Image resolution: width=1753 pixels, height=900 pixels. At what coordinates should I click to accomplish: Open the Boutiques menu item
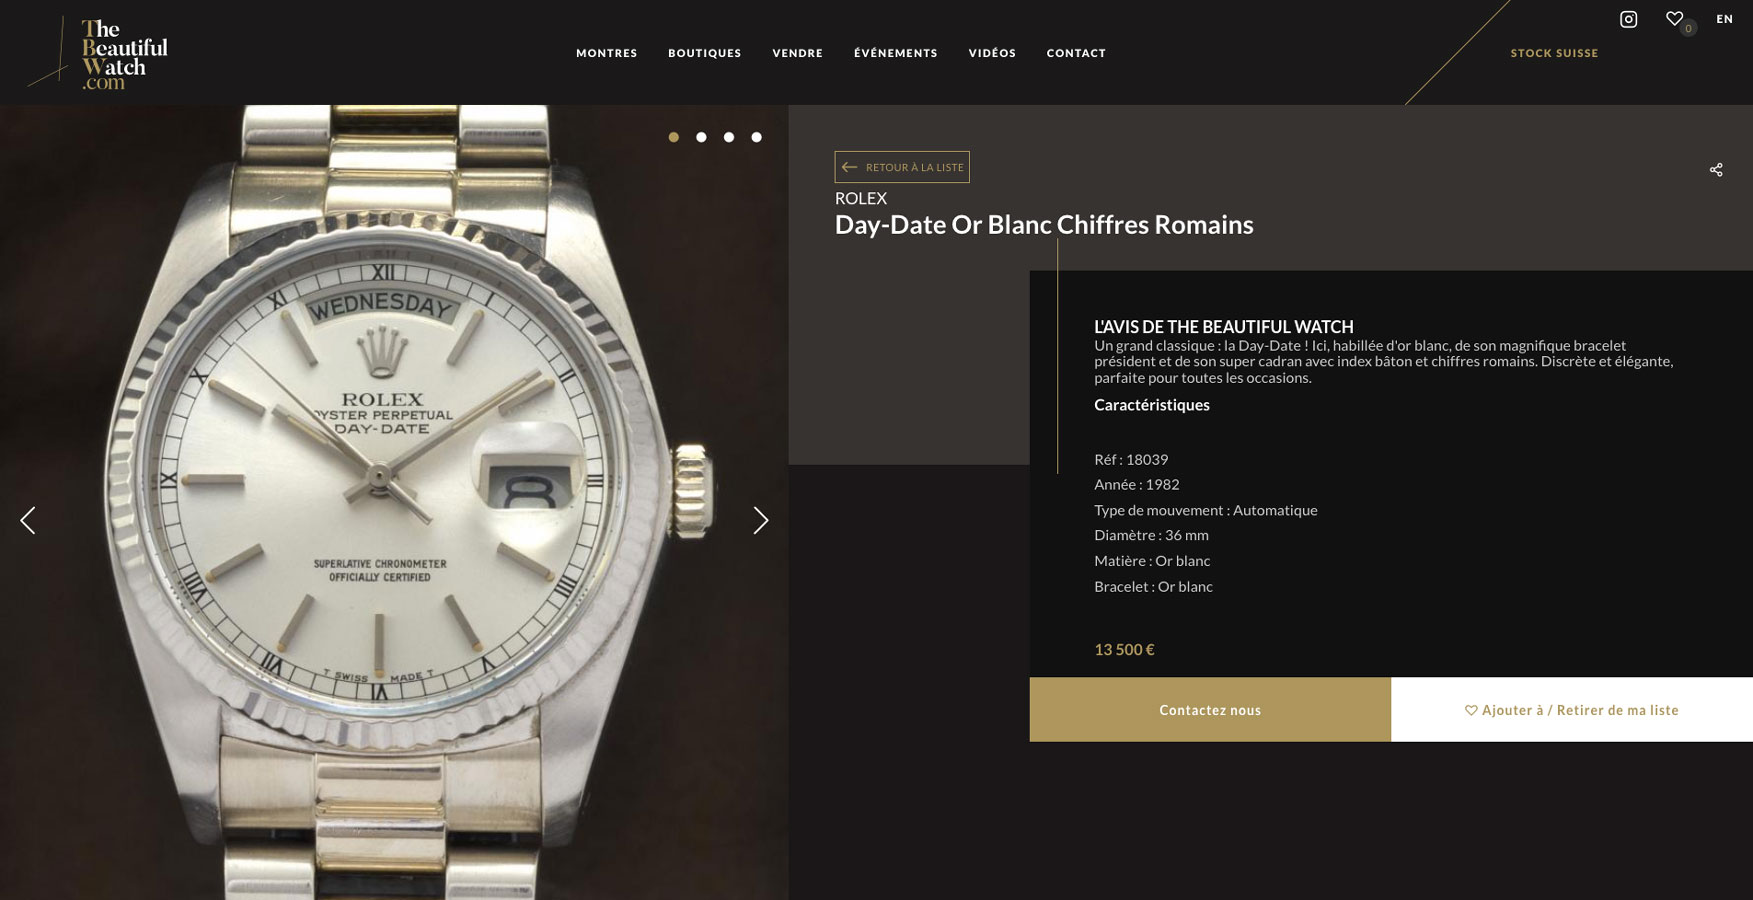click(705, 53)
